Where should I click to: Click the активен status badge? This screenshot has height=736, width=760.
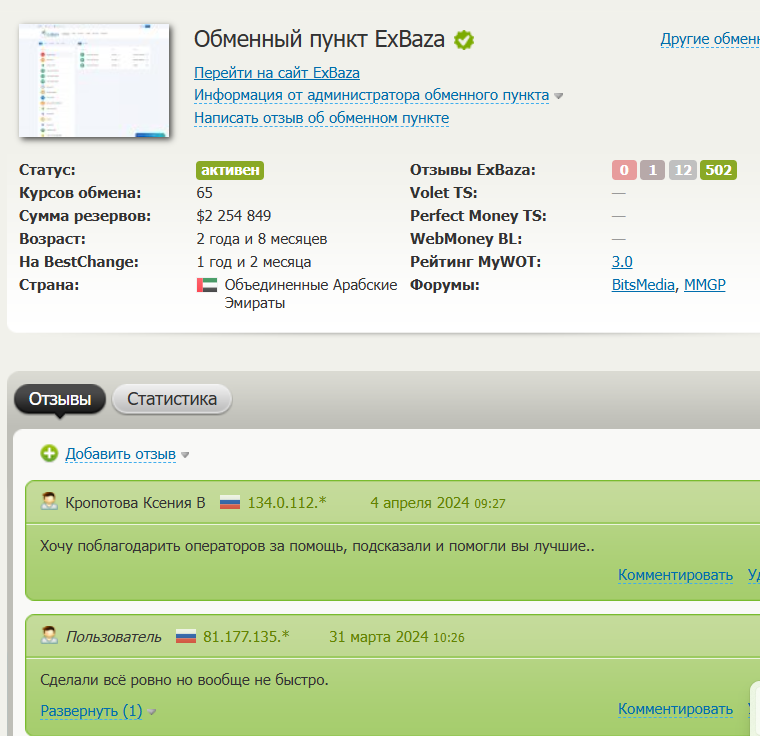click(230, 170)
